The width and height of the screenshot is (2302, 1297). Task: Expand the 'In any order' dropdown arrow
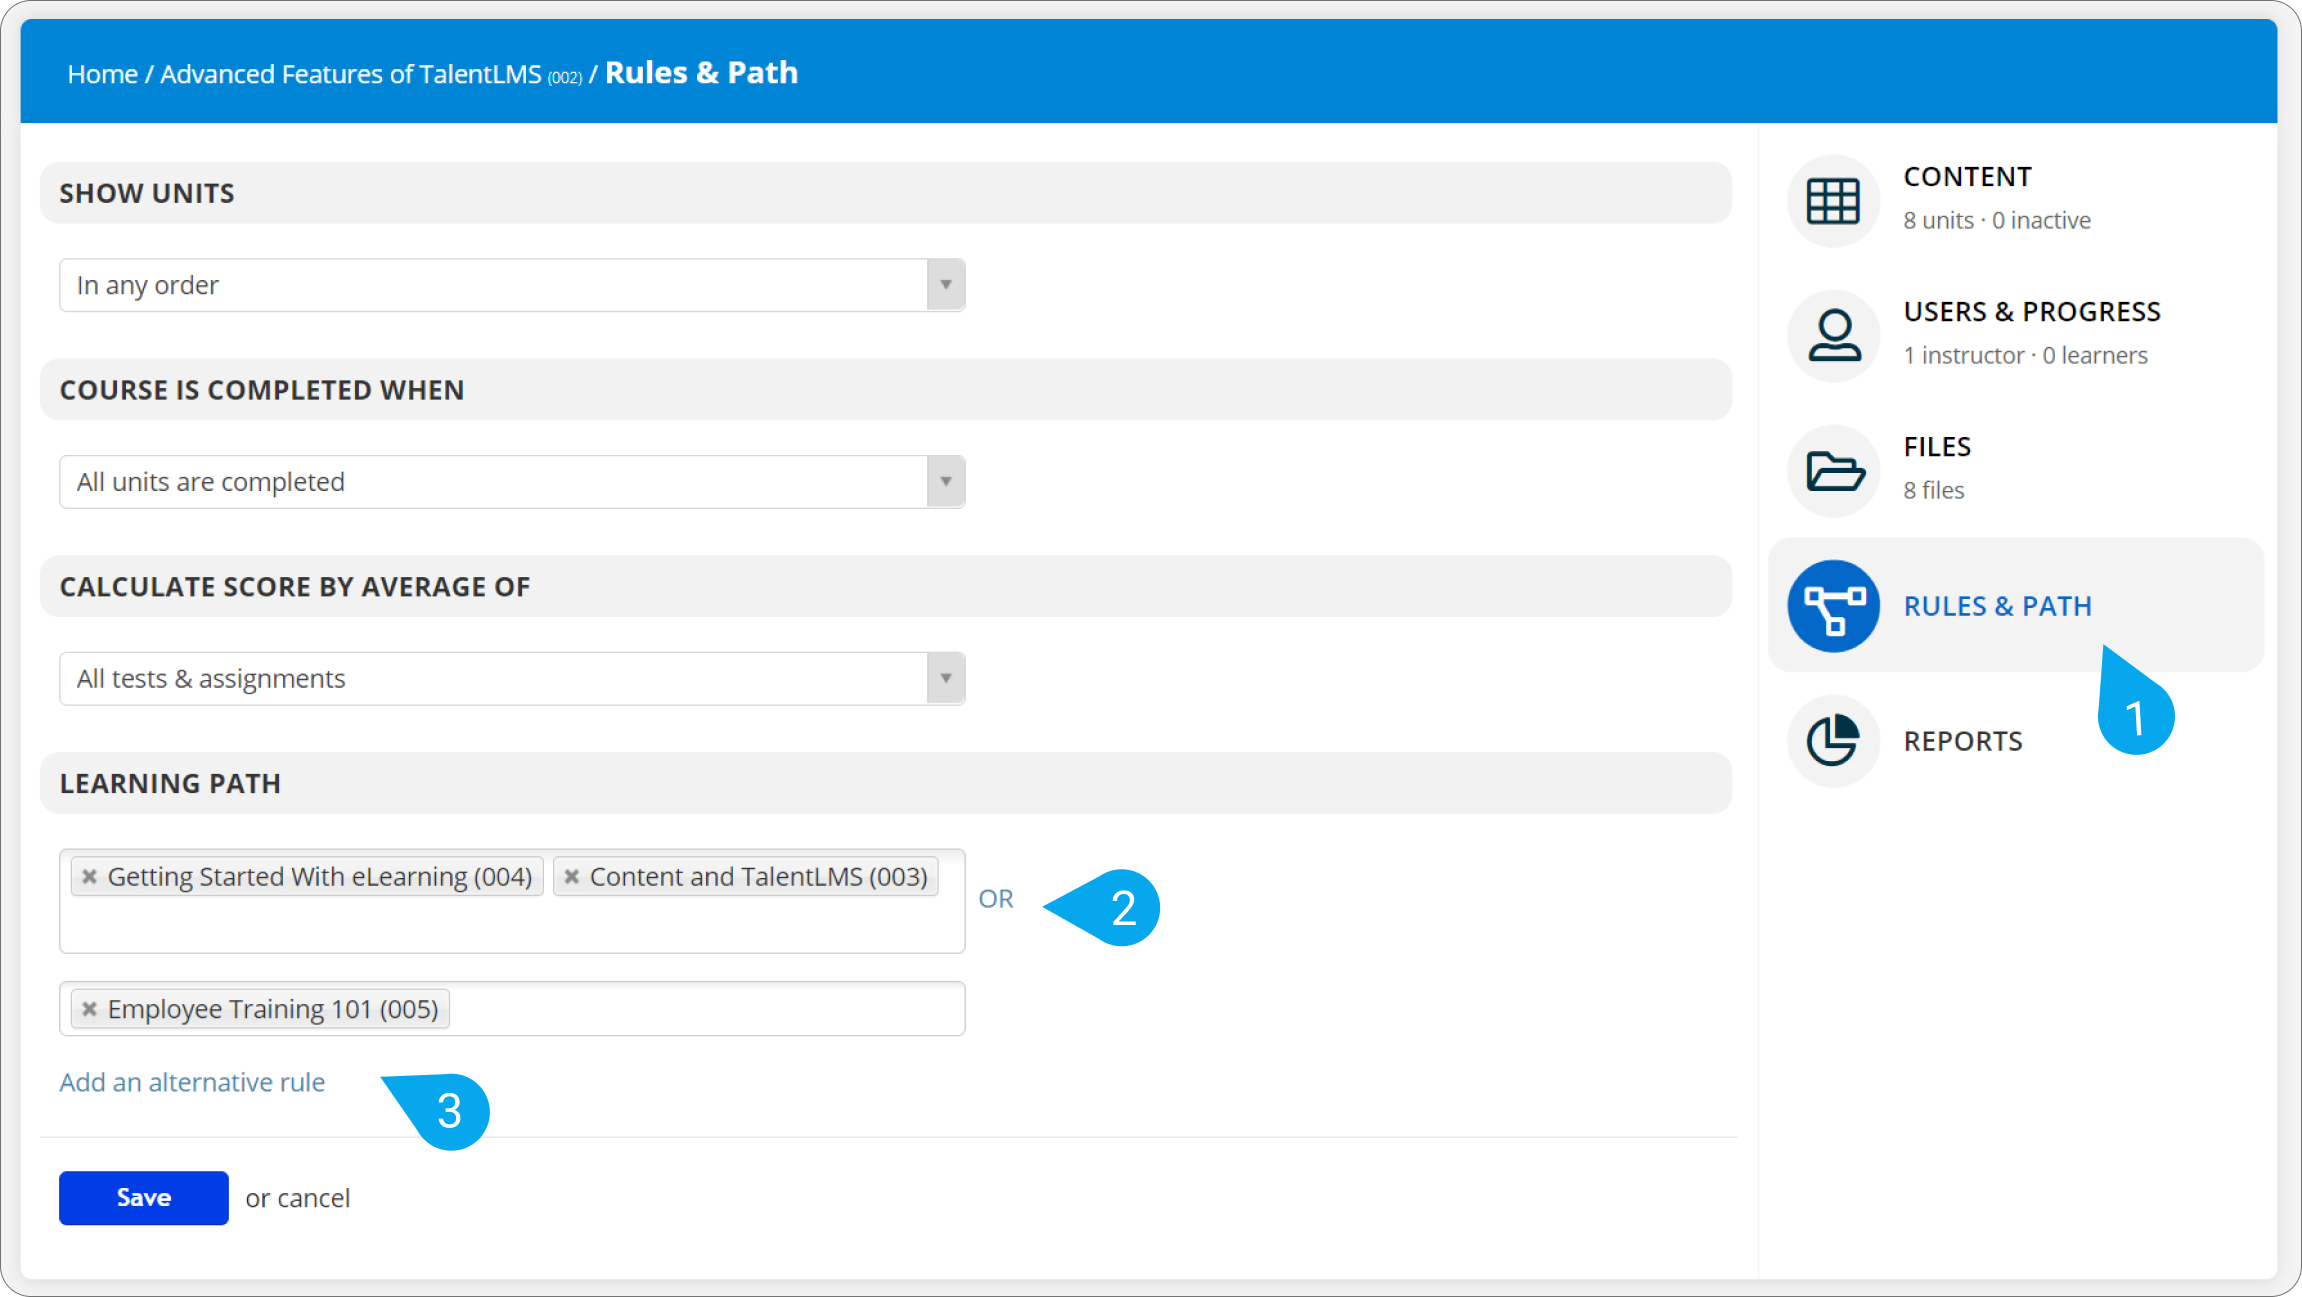[945, 285]
